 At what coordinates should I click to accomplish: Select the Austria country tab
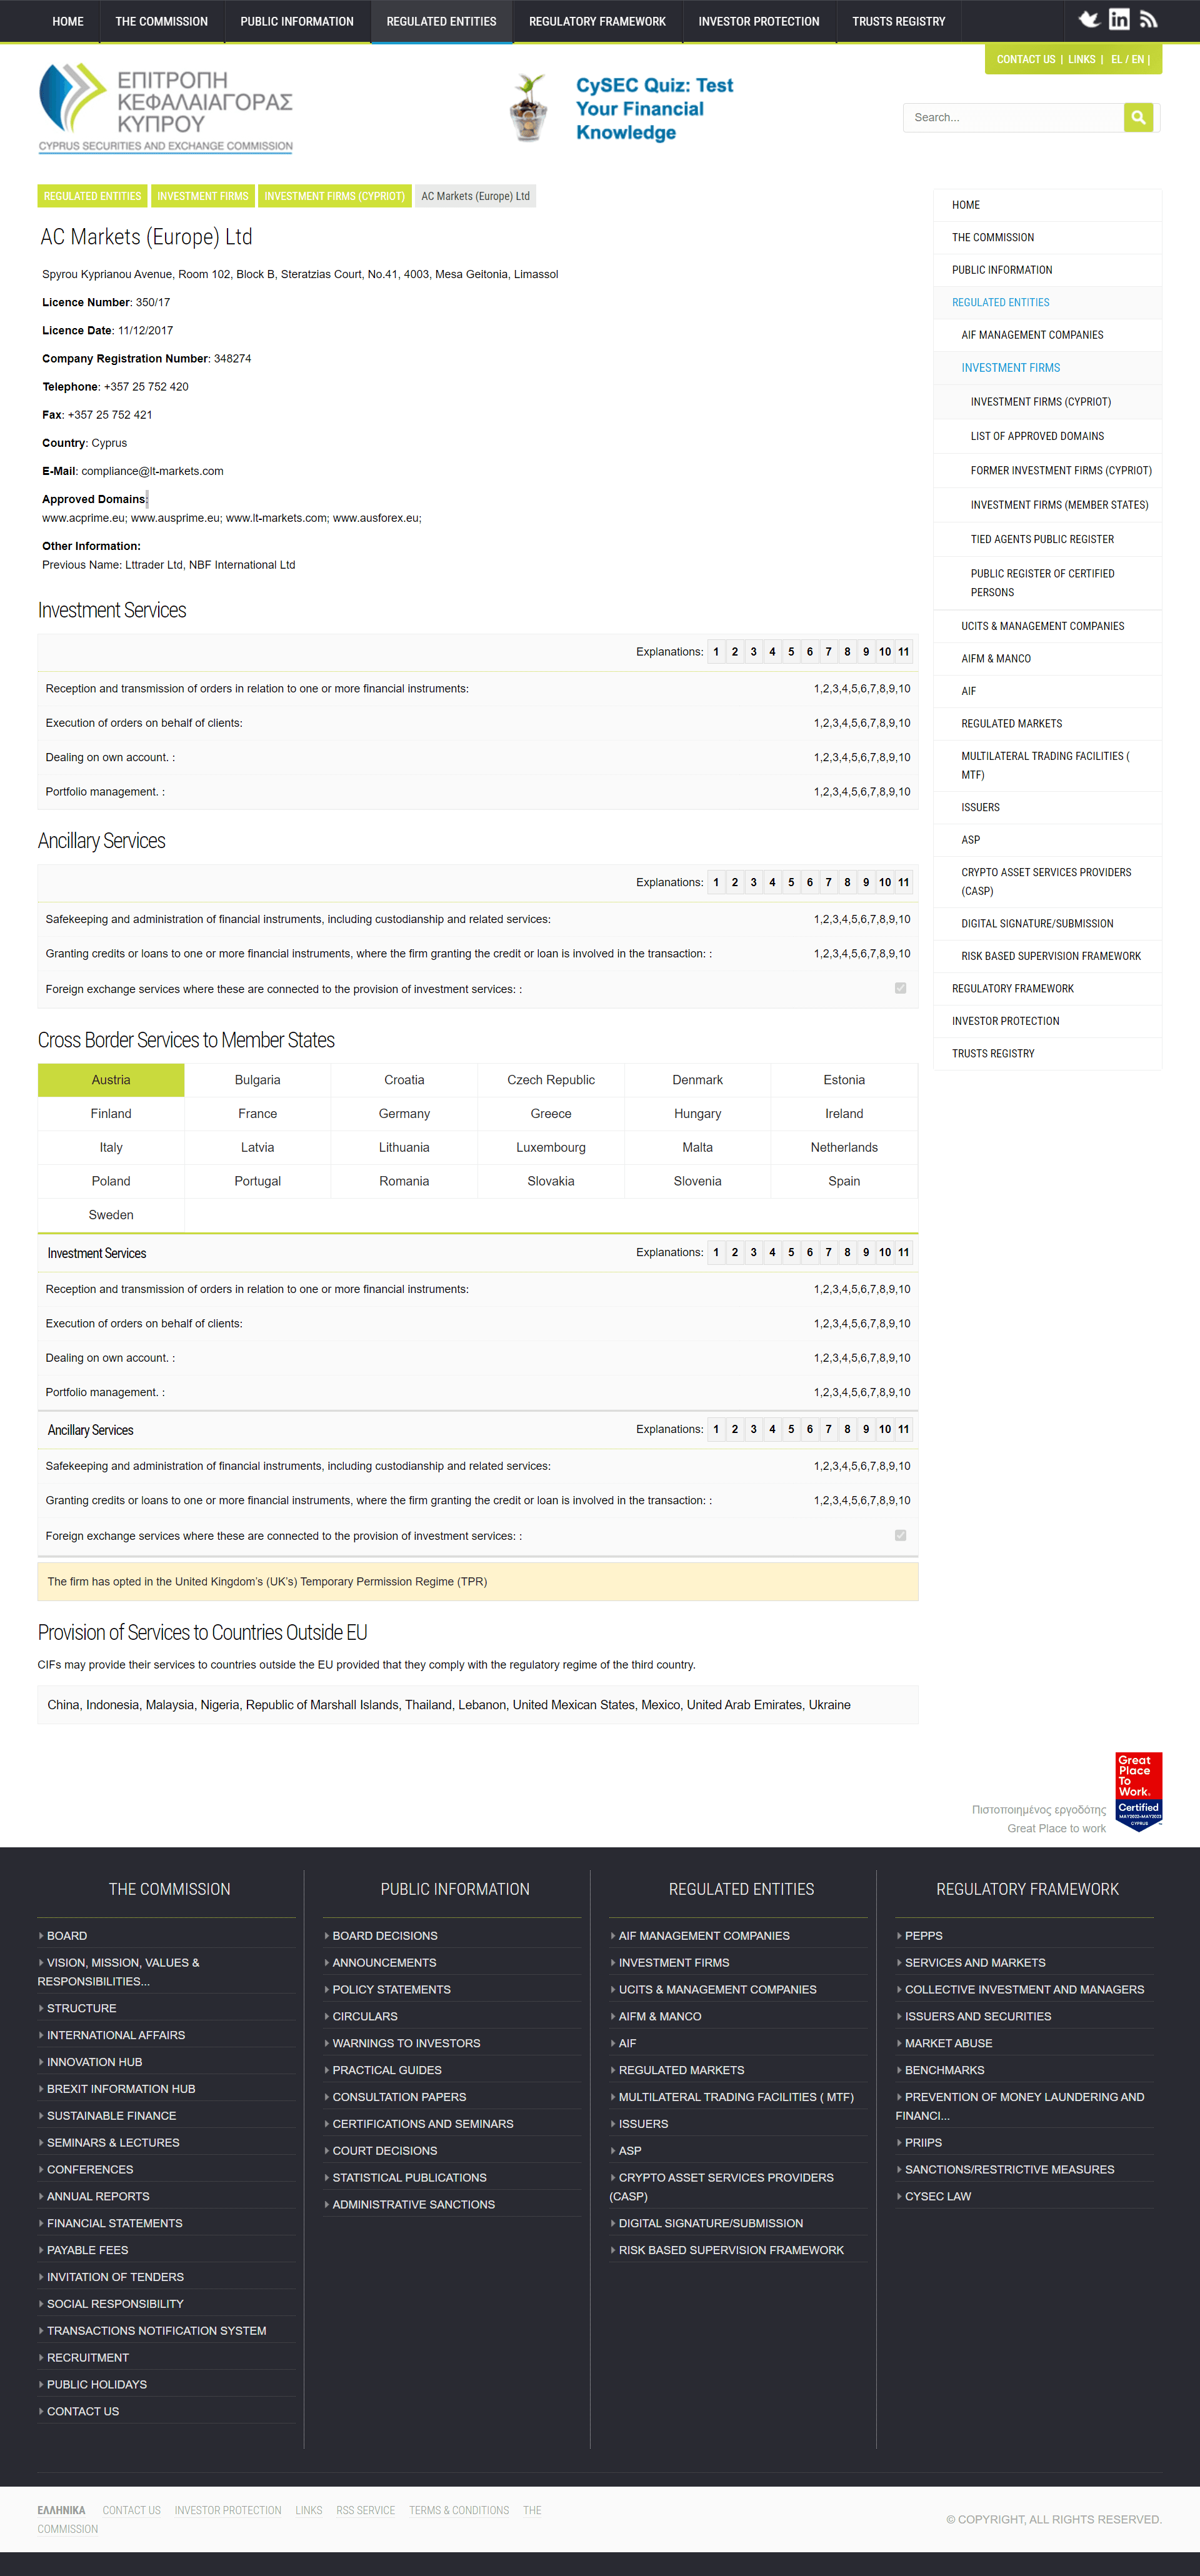[x=111, y=1080]
